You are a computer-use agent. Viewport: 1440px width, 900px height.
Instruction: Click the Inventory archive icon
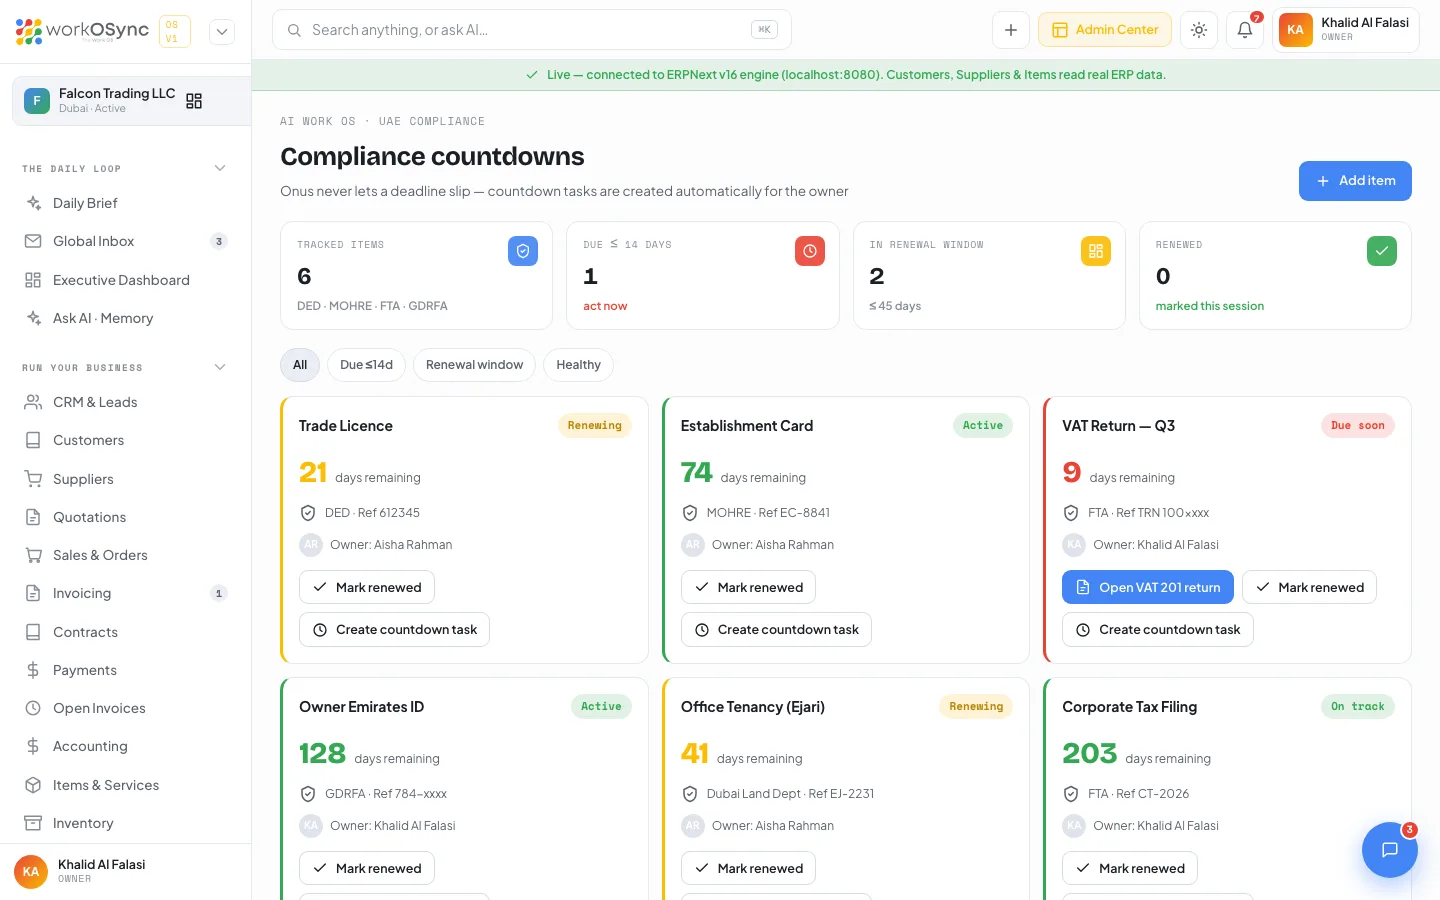point(33,823)
